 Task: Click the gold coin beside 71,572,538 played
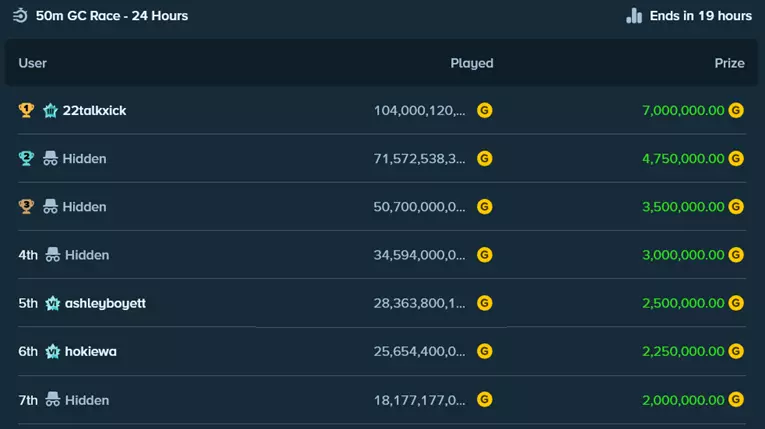point(484,159)
